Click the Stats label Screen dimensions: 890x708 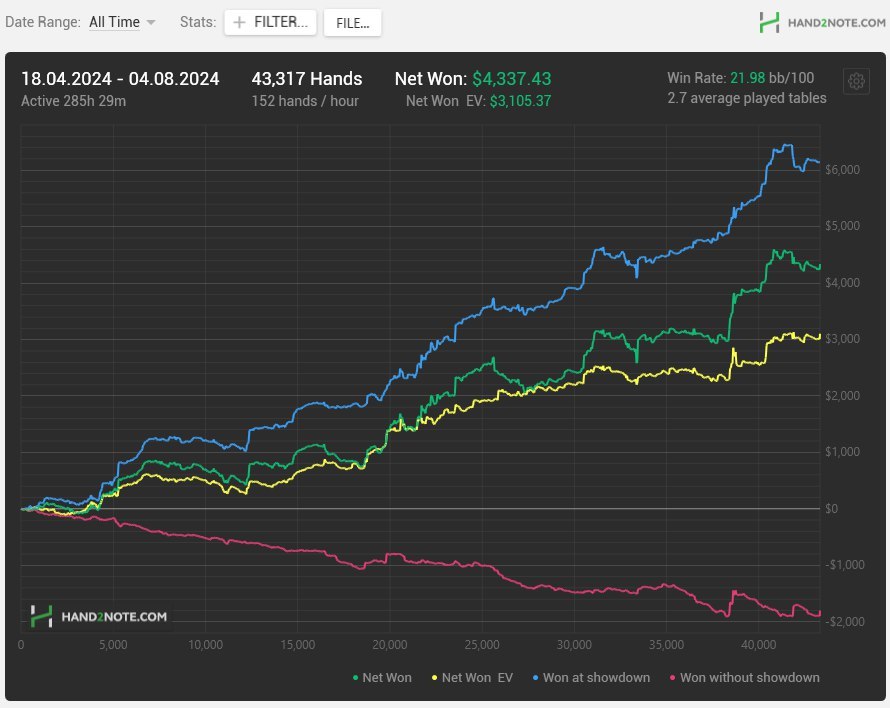click(198, 22)
